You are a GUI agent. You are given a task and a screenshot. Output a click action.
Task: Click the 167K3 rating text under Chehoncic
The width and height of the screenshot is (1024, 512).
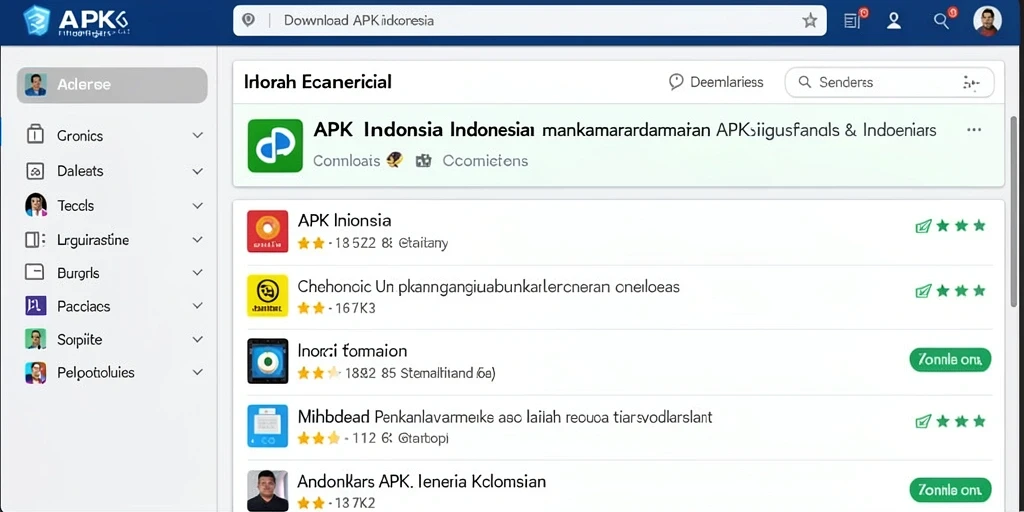tap(355, 308)
